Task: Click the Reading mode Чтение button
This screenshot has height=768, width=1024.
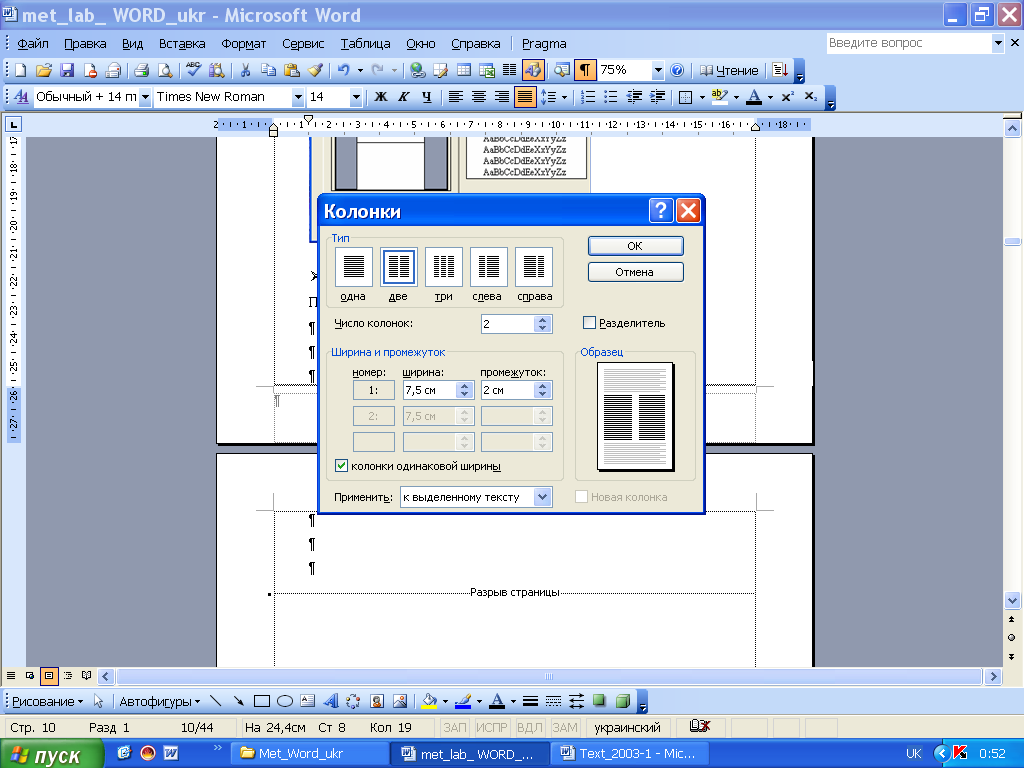Action: (729, 70)
